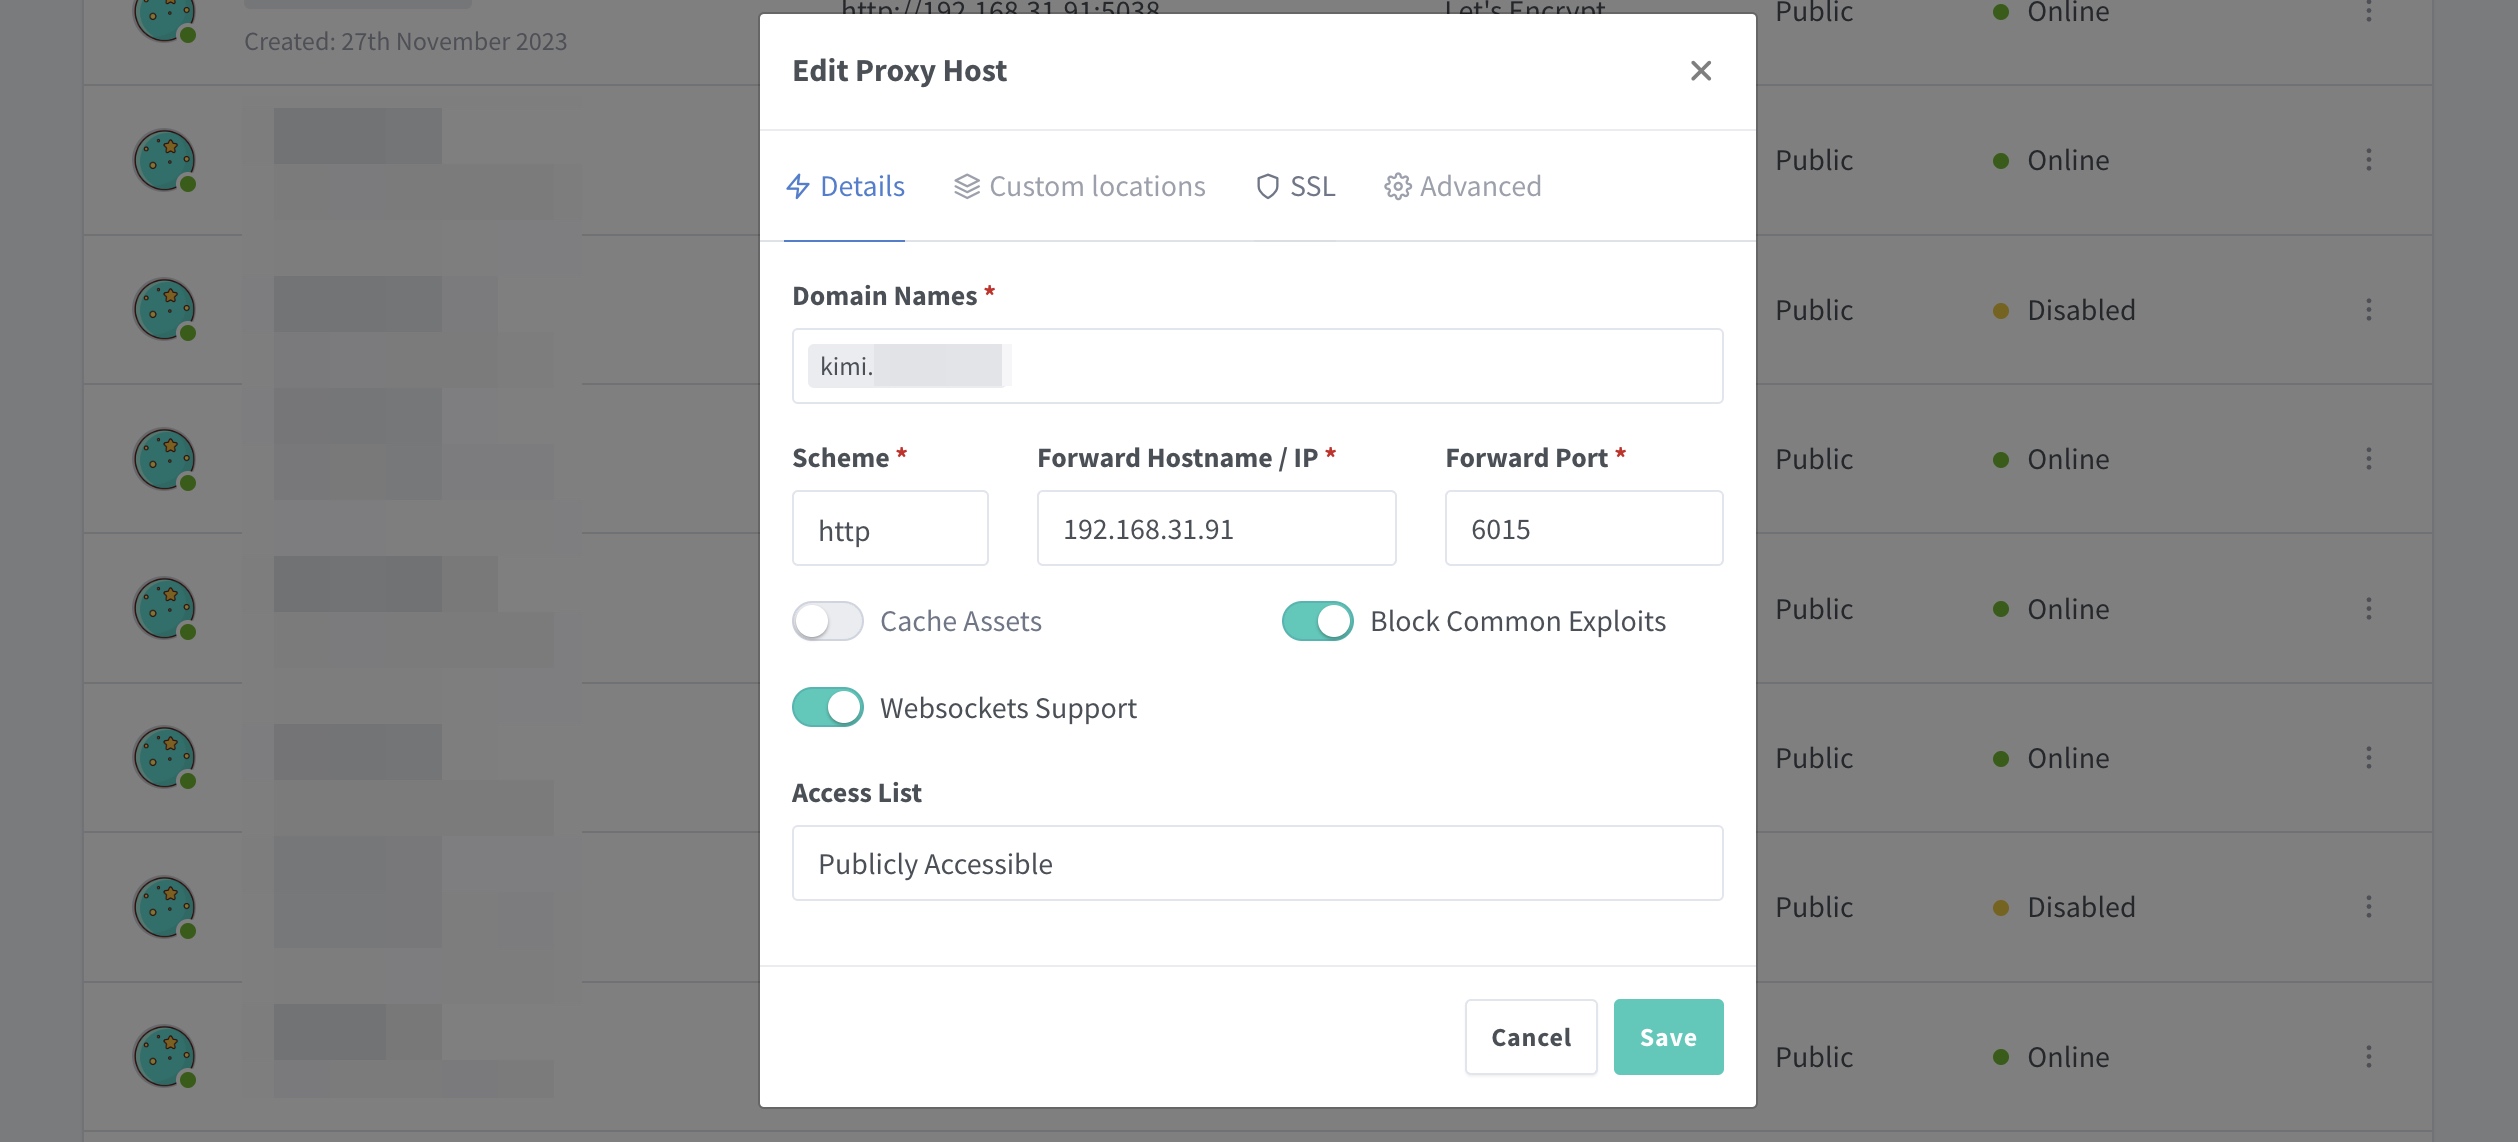Click the Domain Names tag input field
The height and width of the screenshot is (1142, 2518).
[1257, 366]
